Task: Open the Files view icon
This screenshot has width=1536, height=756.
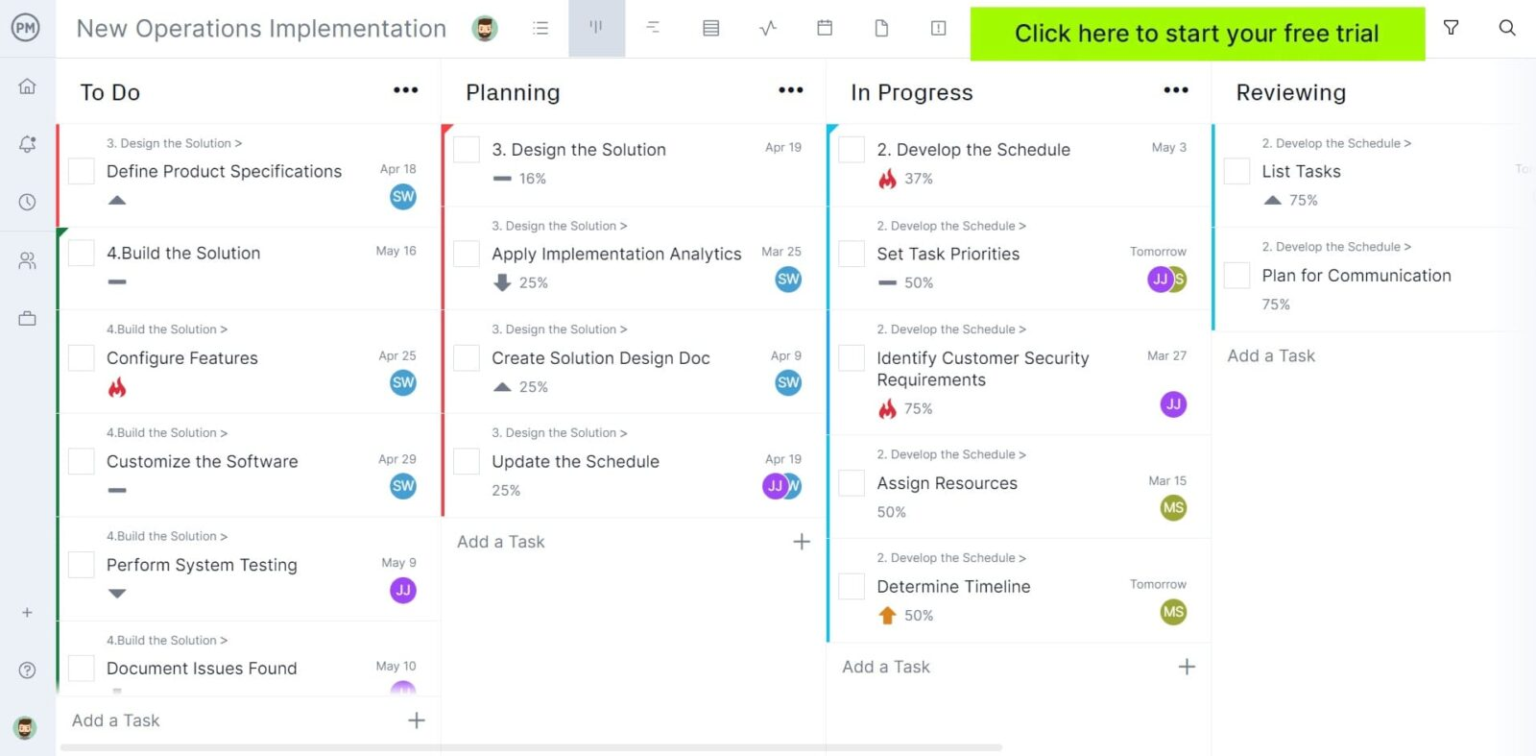Action: coord(881,30)
